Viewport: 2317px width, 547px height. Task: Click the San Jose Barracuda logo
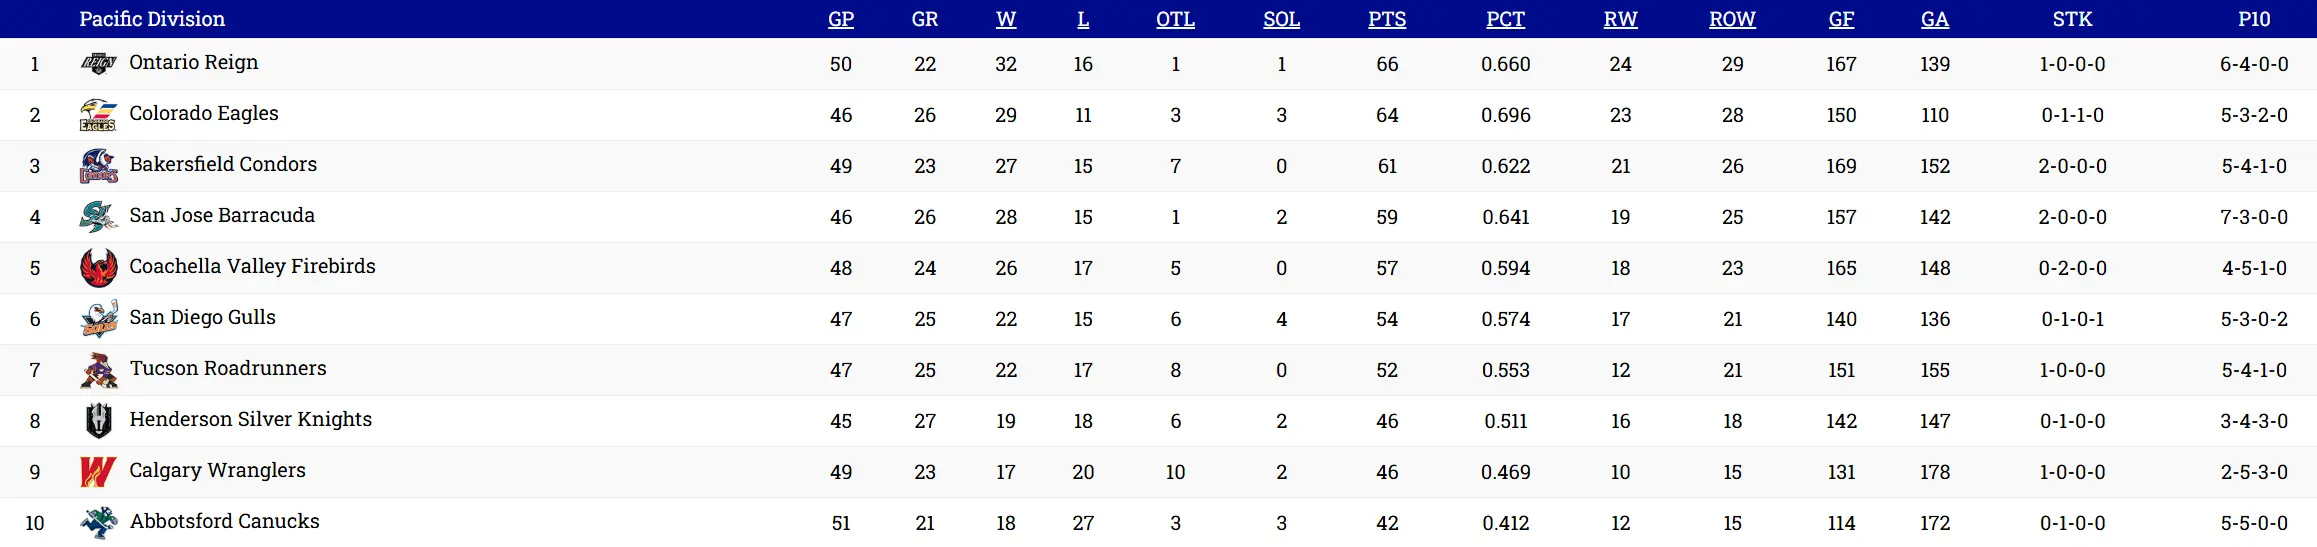tap(98, 217)
